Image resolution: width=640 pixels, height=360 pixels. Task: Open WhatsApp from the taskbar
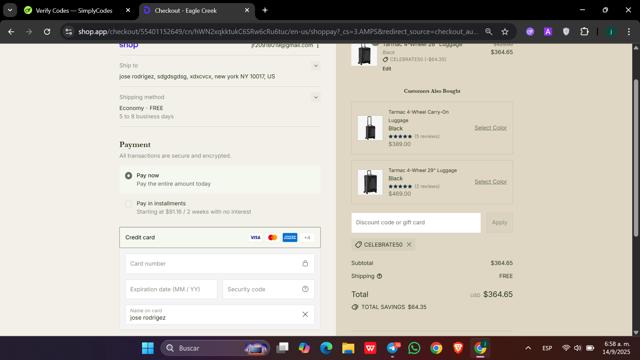414,348
